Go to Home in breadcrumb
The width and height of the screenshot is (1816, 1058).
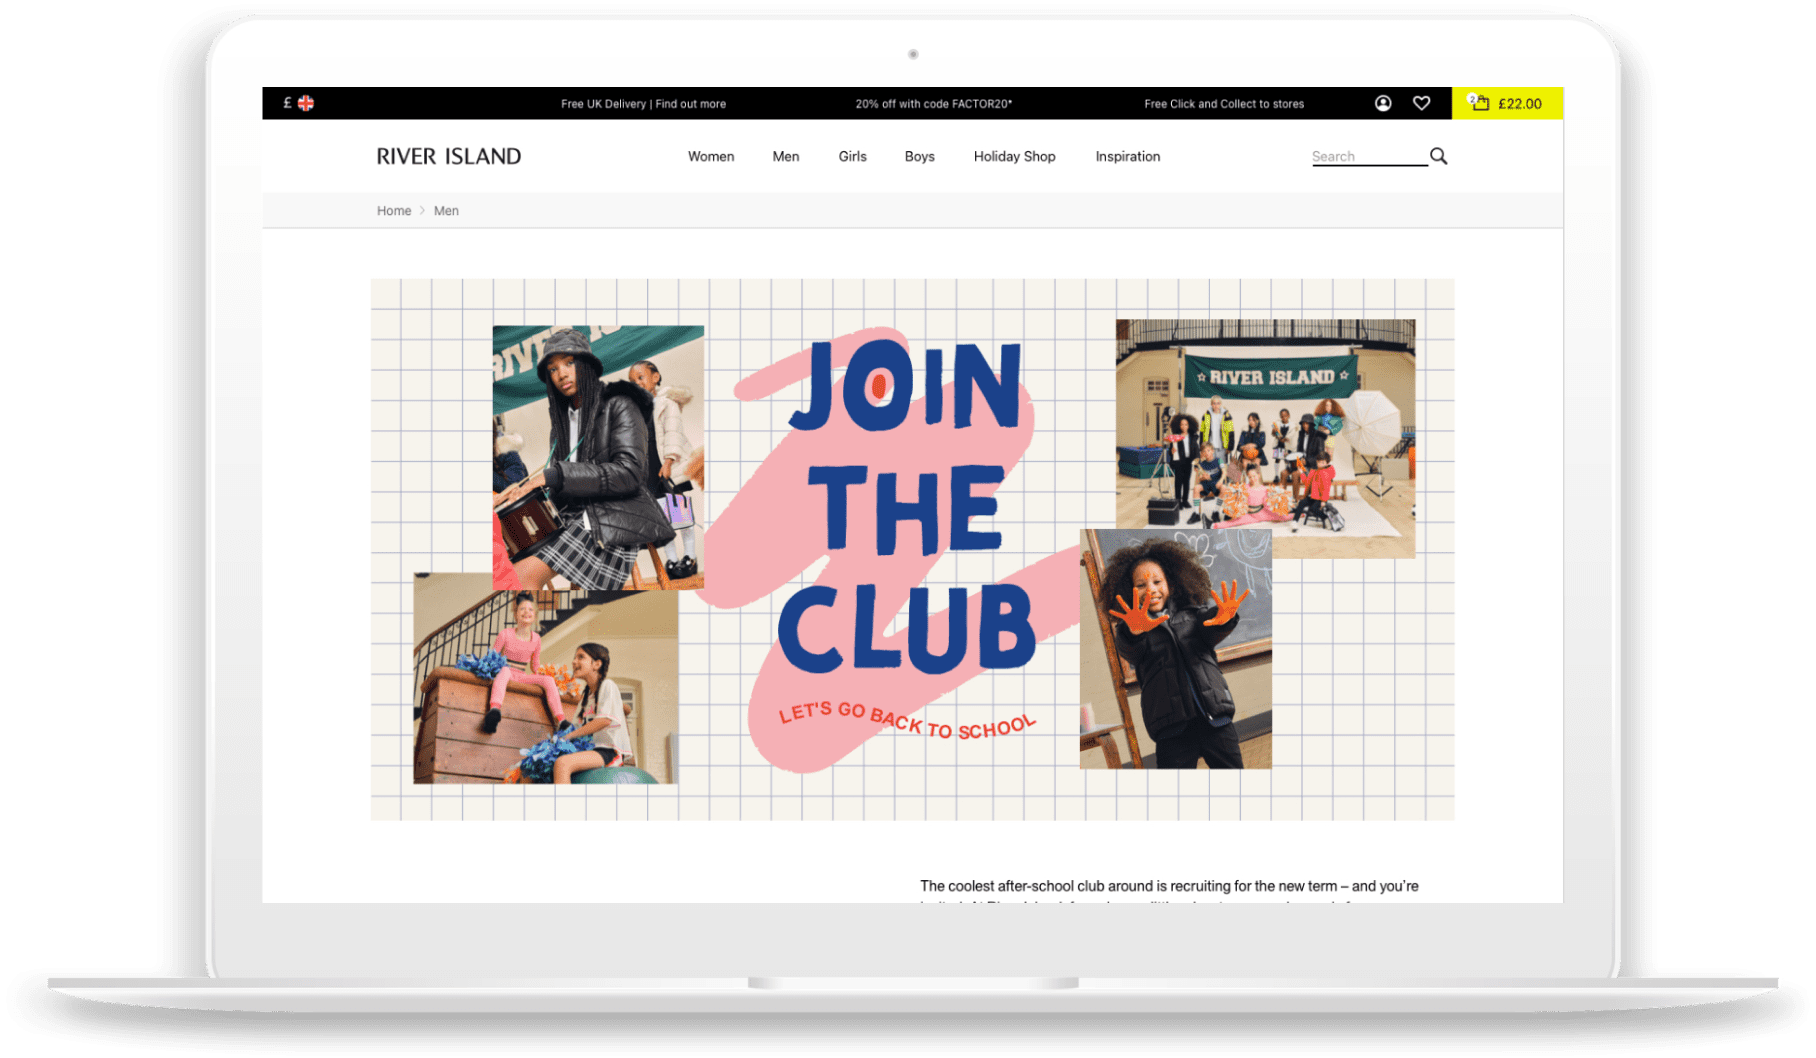[394, 211]
